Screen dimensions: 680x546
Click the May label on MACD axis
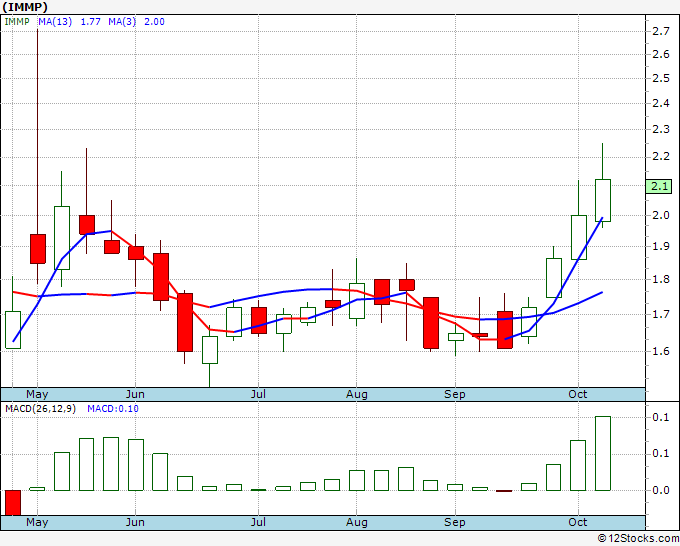pyautogui.click(x=37, y=522)
